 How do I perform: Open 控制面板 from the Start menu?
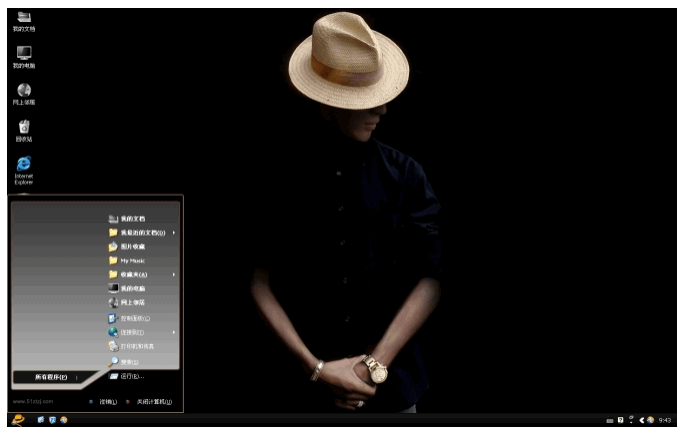pyautogui.click(x=132, y=317)
